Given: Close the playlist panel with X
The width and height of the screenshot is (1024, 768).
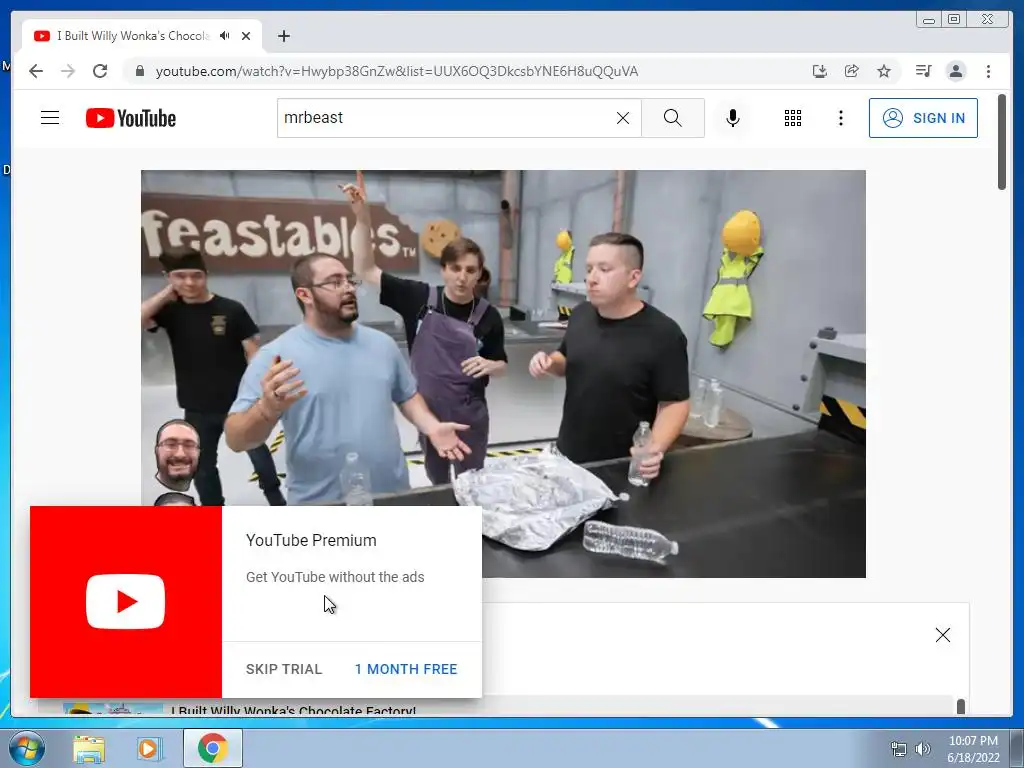Looking at the screenshot, I should coord(942,635).
